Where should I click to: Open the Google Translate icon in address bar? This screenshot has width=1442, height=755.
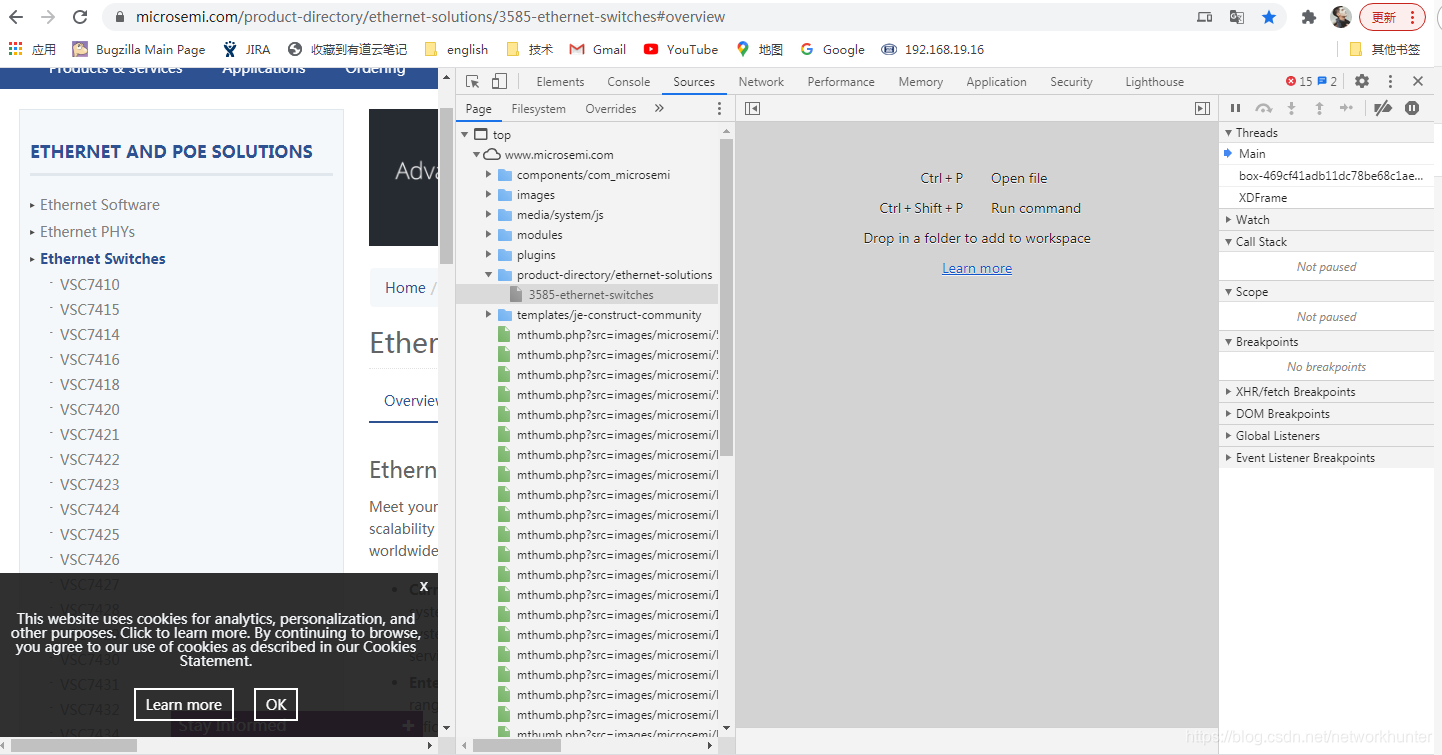(1237, 17)
